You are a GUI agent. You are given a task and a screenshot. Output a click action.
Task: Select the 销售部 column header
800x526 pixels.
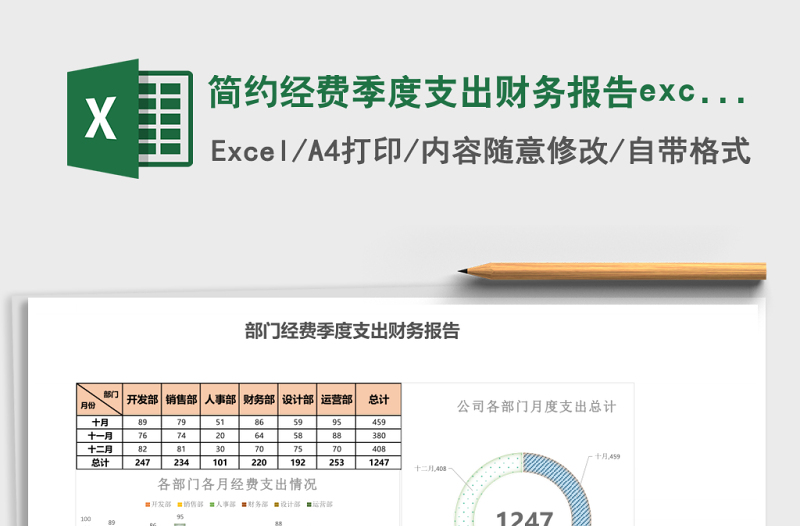(x=181, y=399)
